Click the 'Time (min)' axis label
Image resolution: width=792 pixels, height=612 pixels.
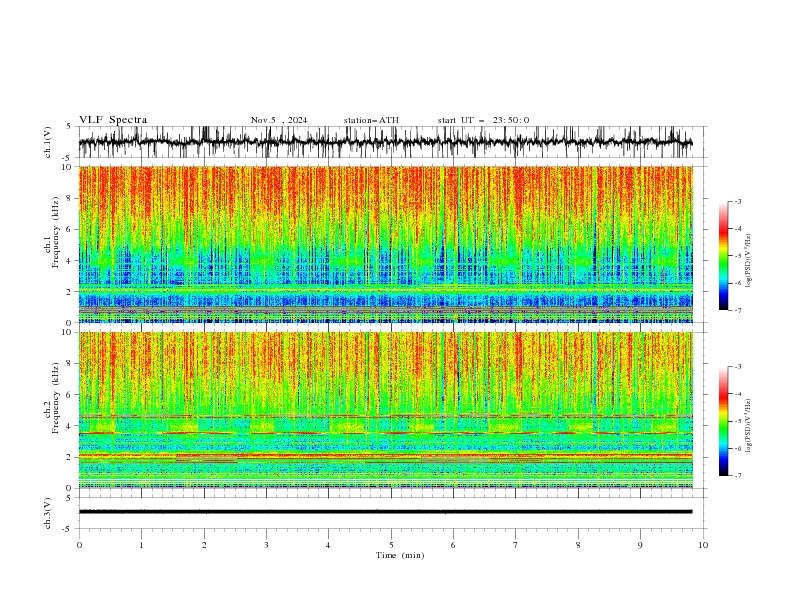click(400, 555)
